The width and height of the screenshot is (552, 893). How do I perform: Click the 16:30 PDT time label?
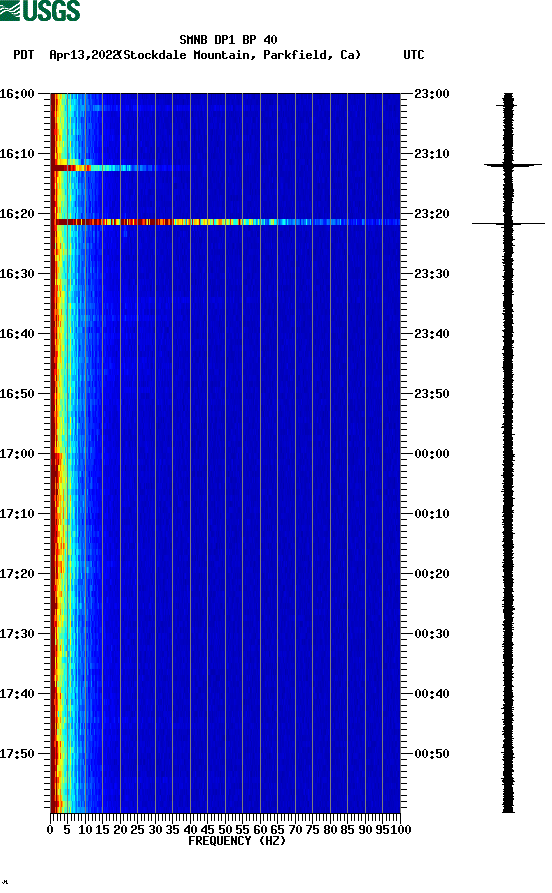pos(17,273)
